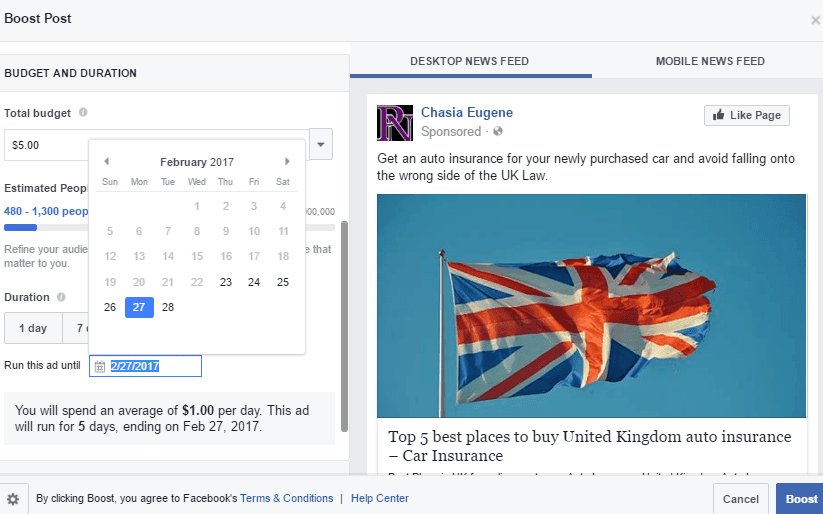Close the Boost Post dialog

[815, 20]
